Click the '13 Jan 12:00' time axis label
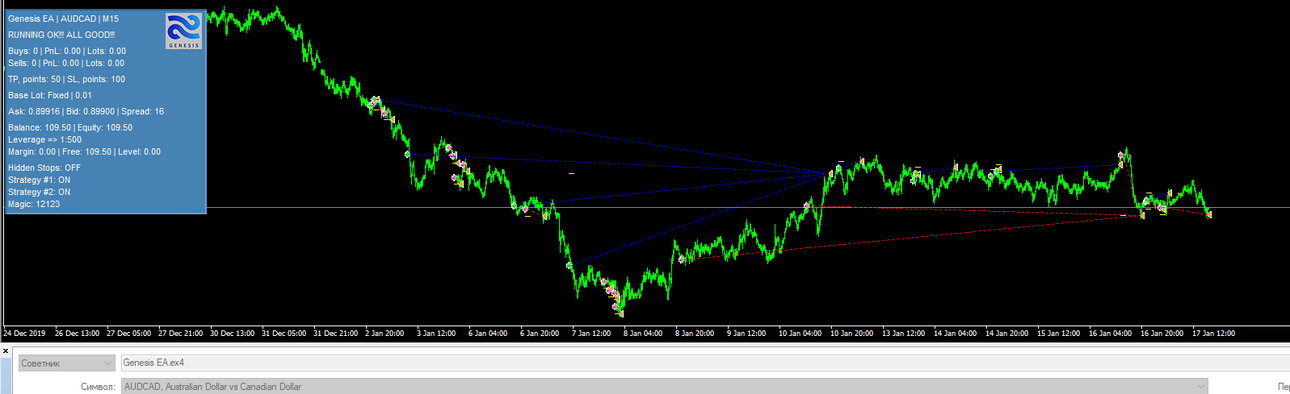 (902, 333)
